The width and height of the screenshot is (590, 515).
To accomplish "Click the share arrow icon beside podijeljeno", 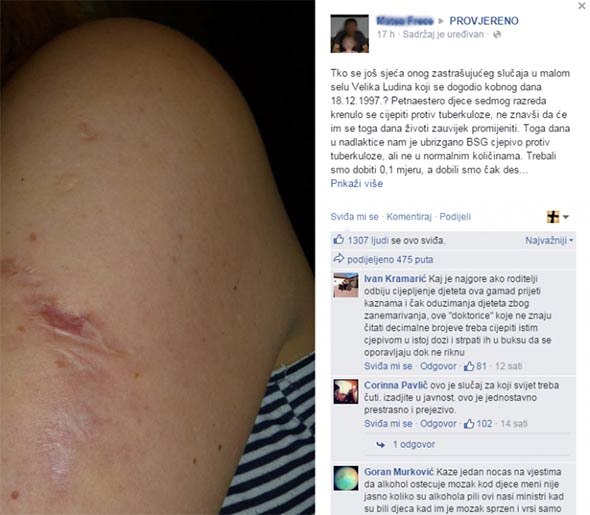I will [339, 259].
